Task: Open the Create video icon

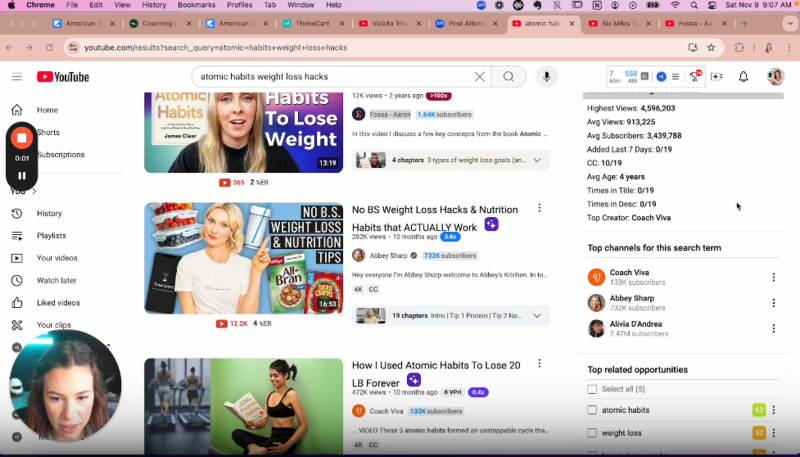Action: pos(716,77)
